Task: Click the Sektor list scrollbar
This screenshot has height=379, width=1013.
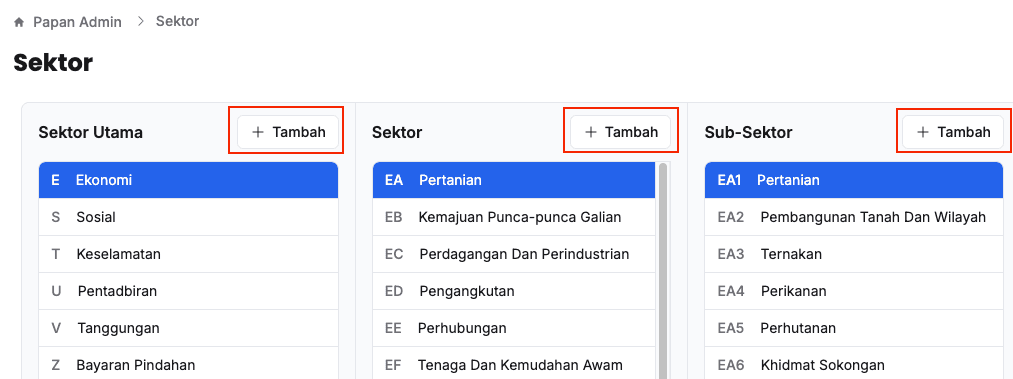Action: [x=663, y=271]
